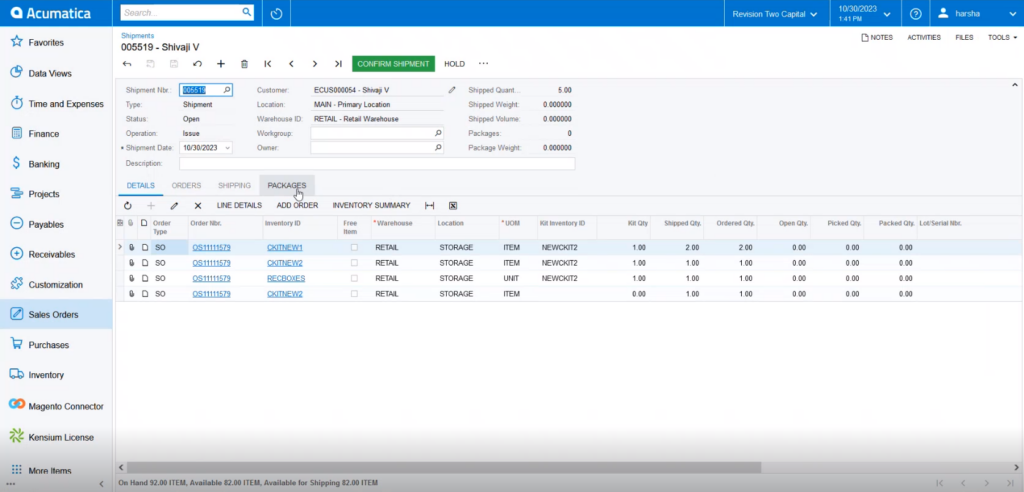Click the Fit to Screen columns icon
Screen dimensions: 1024x492
pos(429,205)
